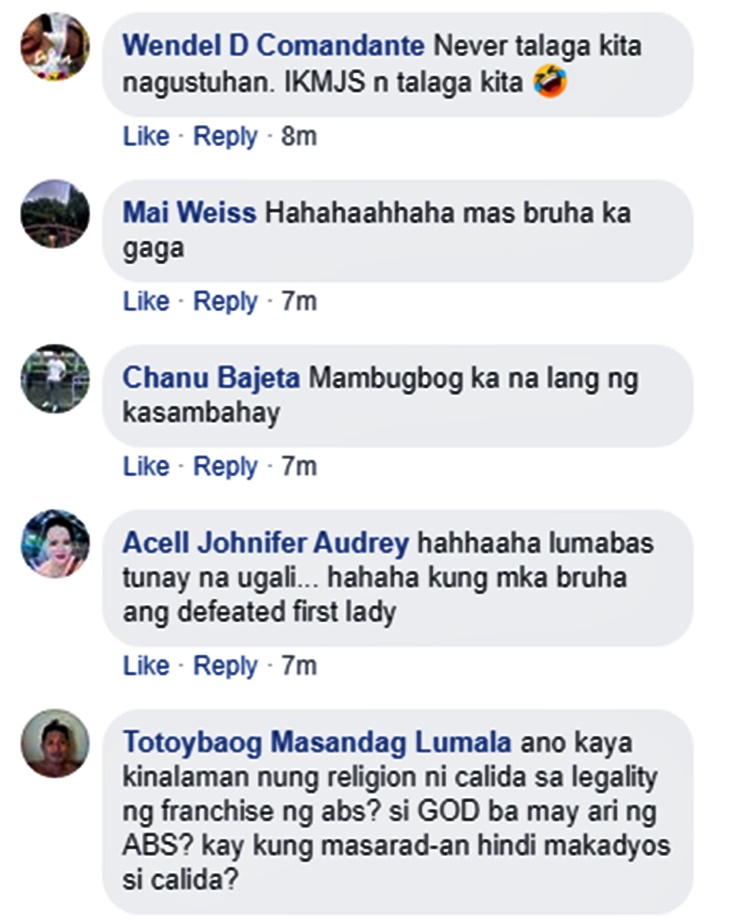Visit Acell Johnifer Audrey's name link

tap(265, 543)
